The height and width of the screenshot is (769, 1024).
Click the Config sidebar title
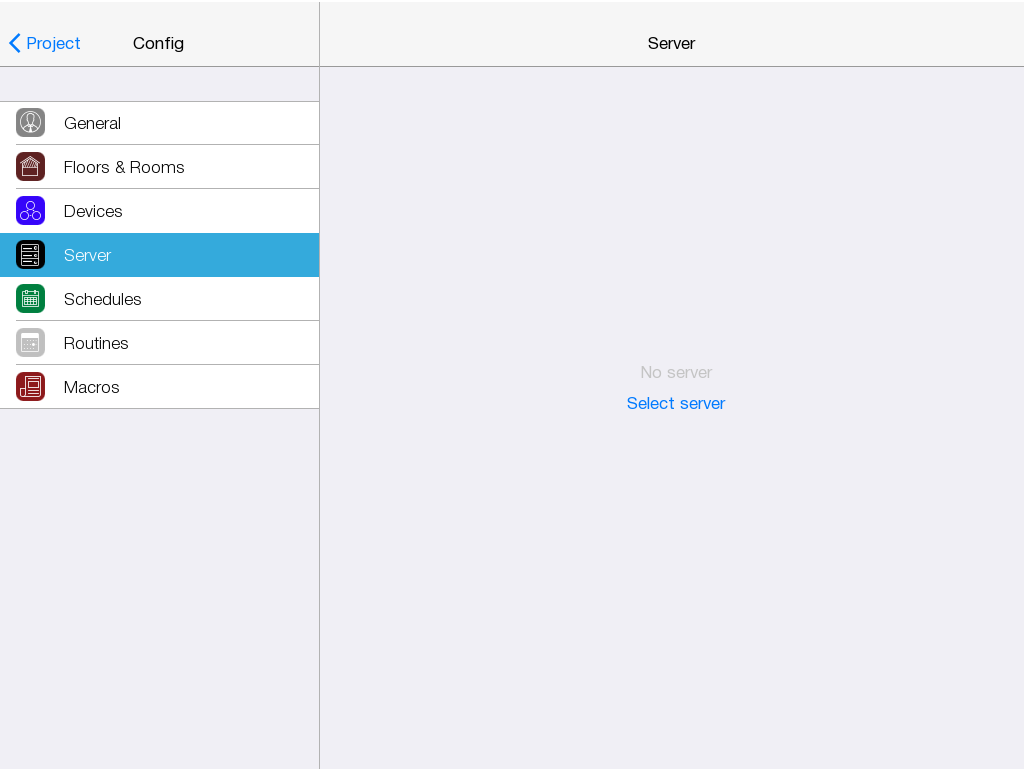pos(158,43)
